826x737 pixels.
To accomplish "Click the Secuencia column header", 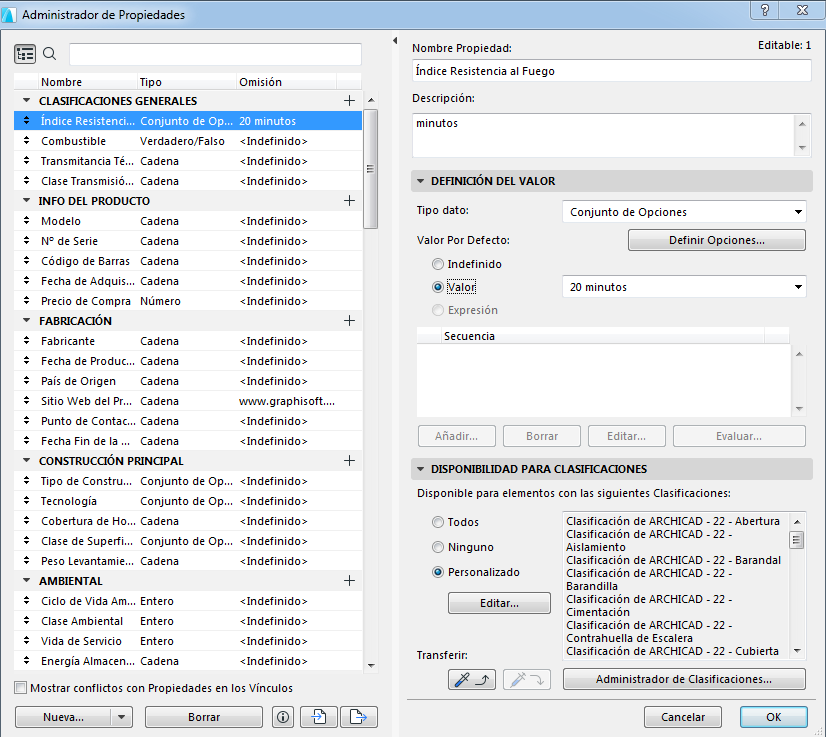I will tap(603, 336).
